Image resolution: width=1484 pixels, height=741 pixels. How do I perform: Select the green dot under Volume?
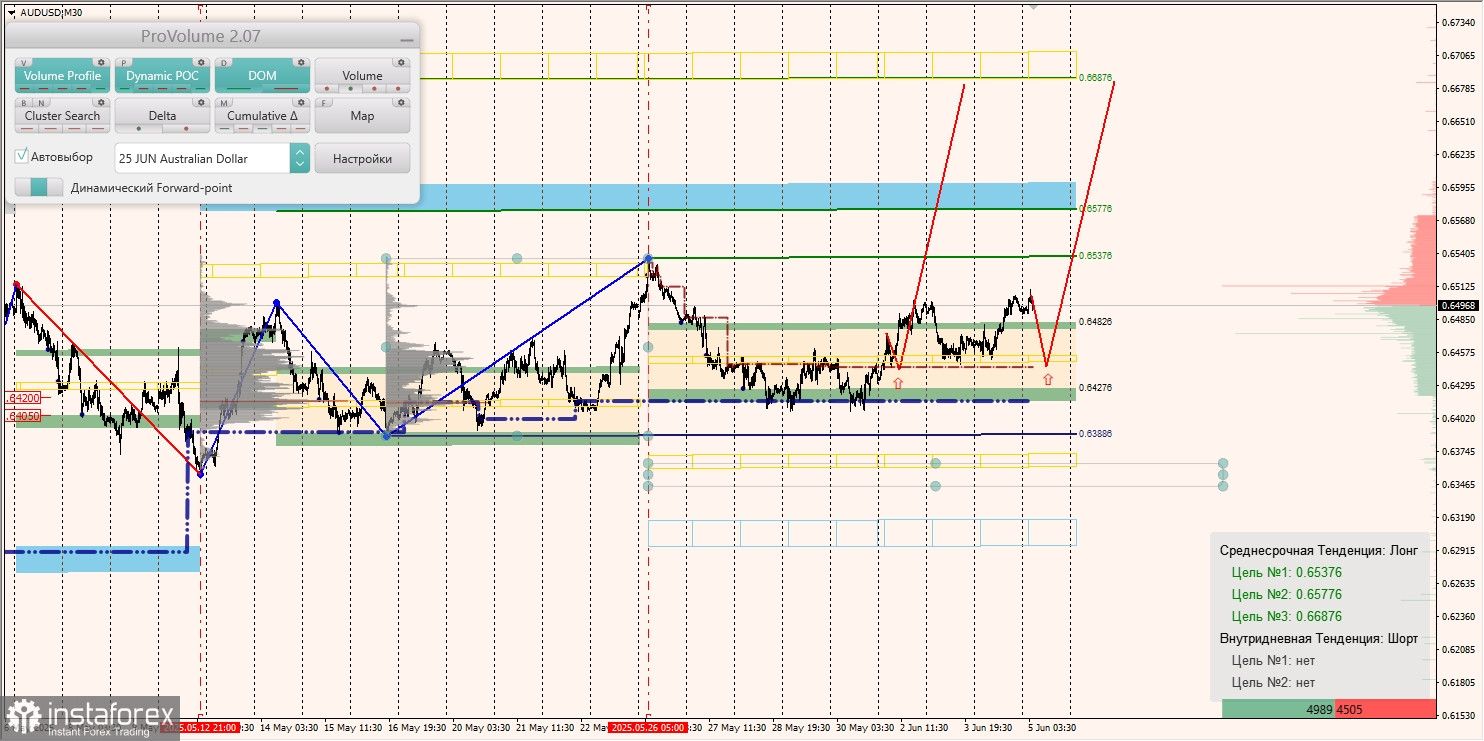(x=350, y=89)
